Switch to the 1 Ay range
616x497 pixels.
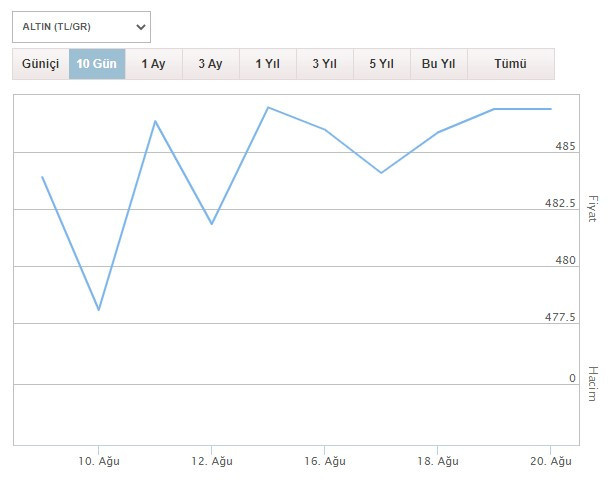[154, 64]
